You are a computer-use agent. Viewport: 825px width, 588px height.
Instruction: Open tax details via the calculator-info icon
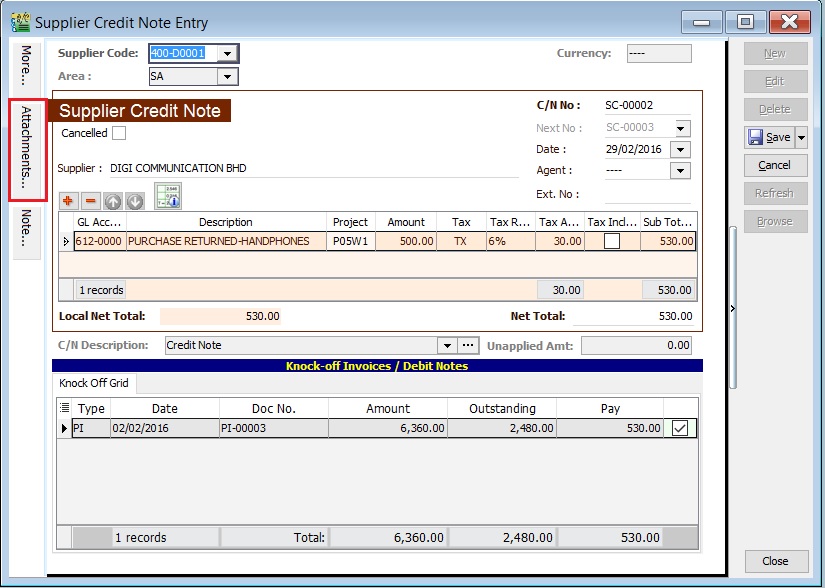(168, 198)
